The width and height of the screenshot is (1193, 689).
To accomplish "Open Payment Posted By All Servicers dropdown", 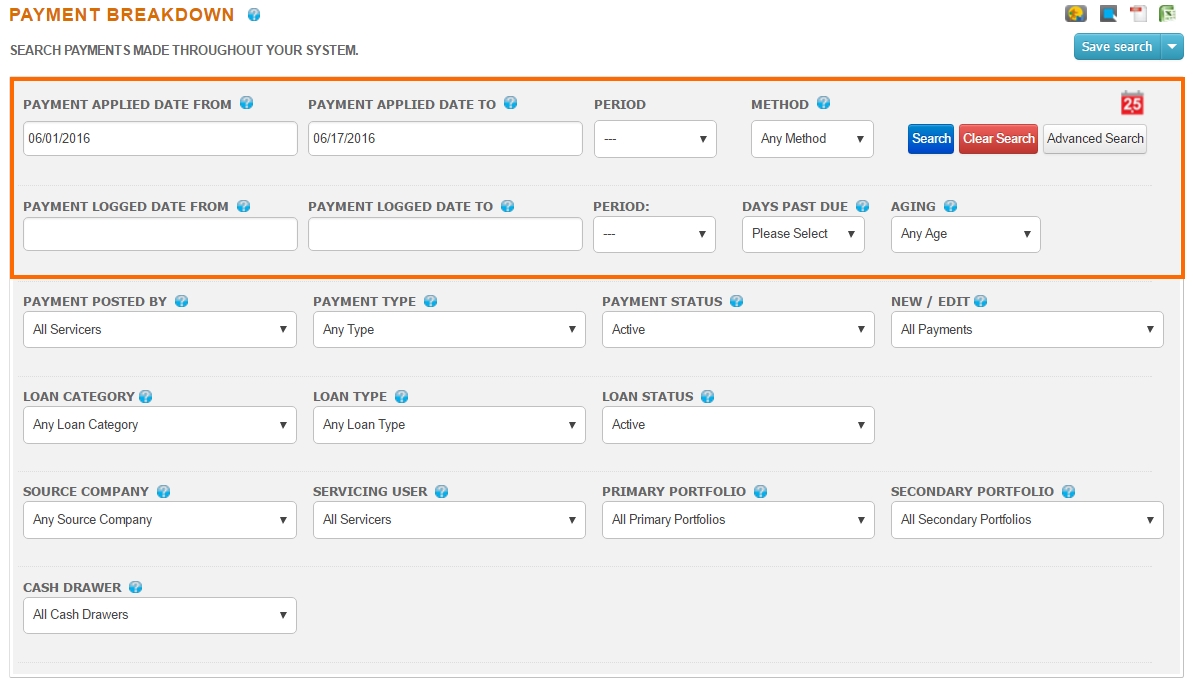I will click(160, 329).
